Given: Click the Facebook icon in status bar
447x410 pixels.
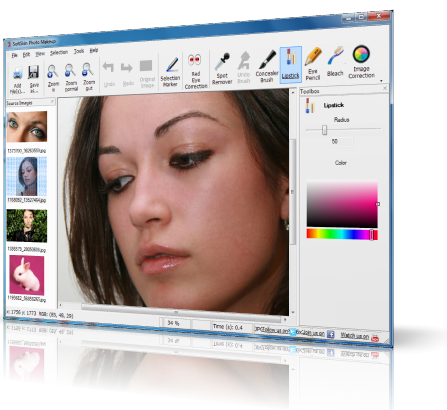Looking at the screenshot, I should tap(331, 334).
